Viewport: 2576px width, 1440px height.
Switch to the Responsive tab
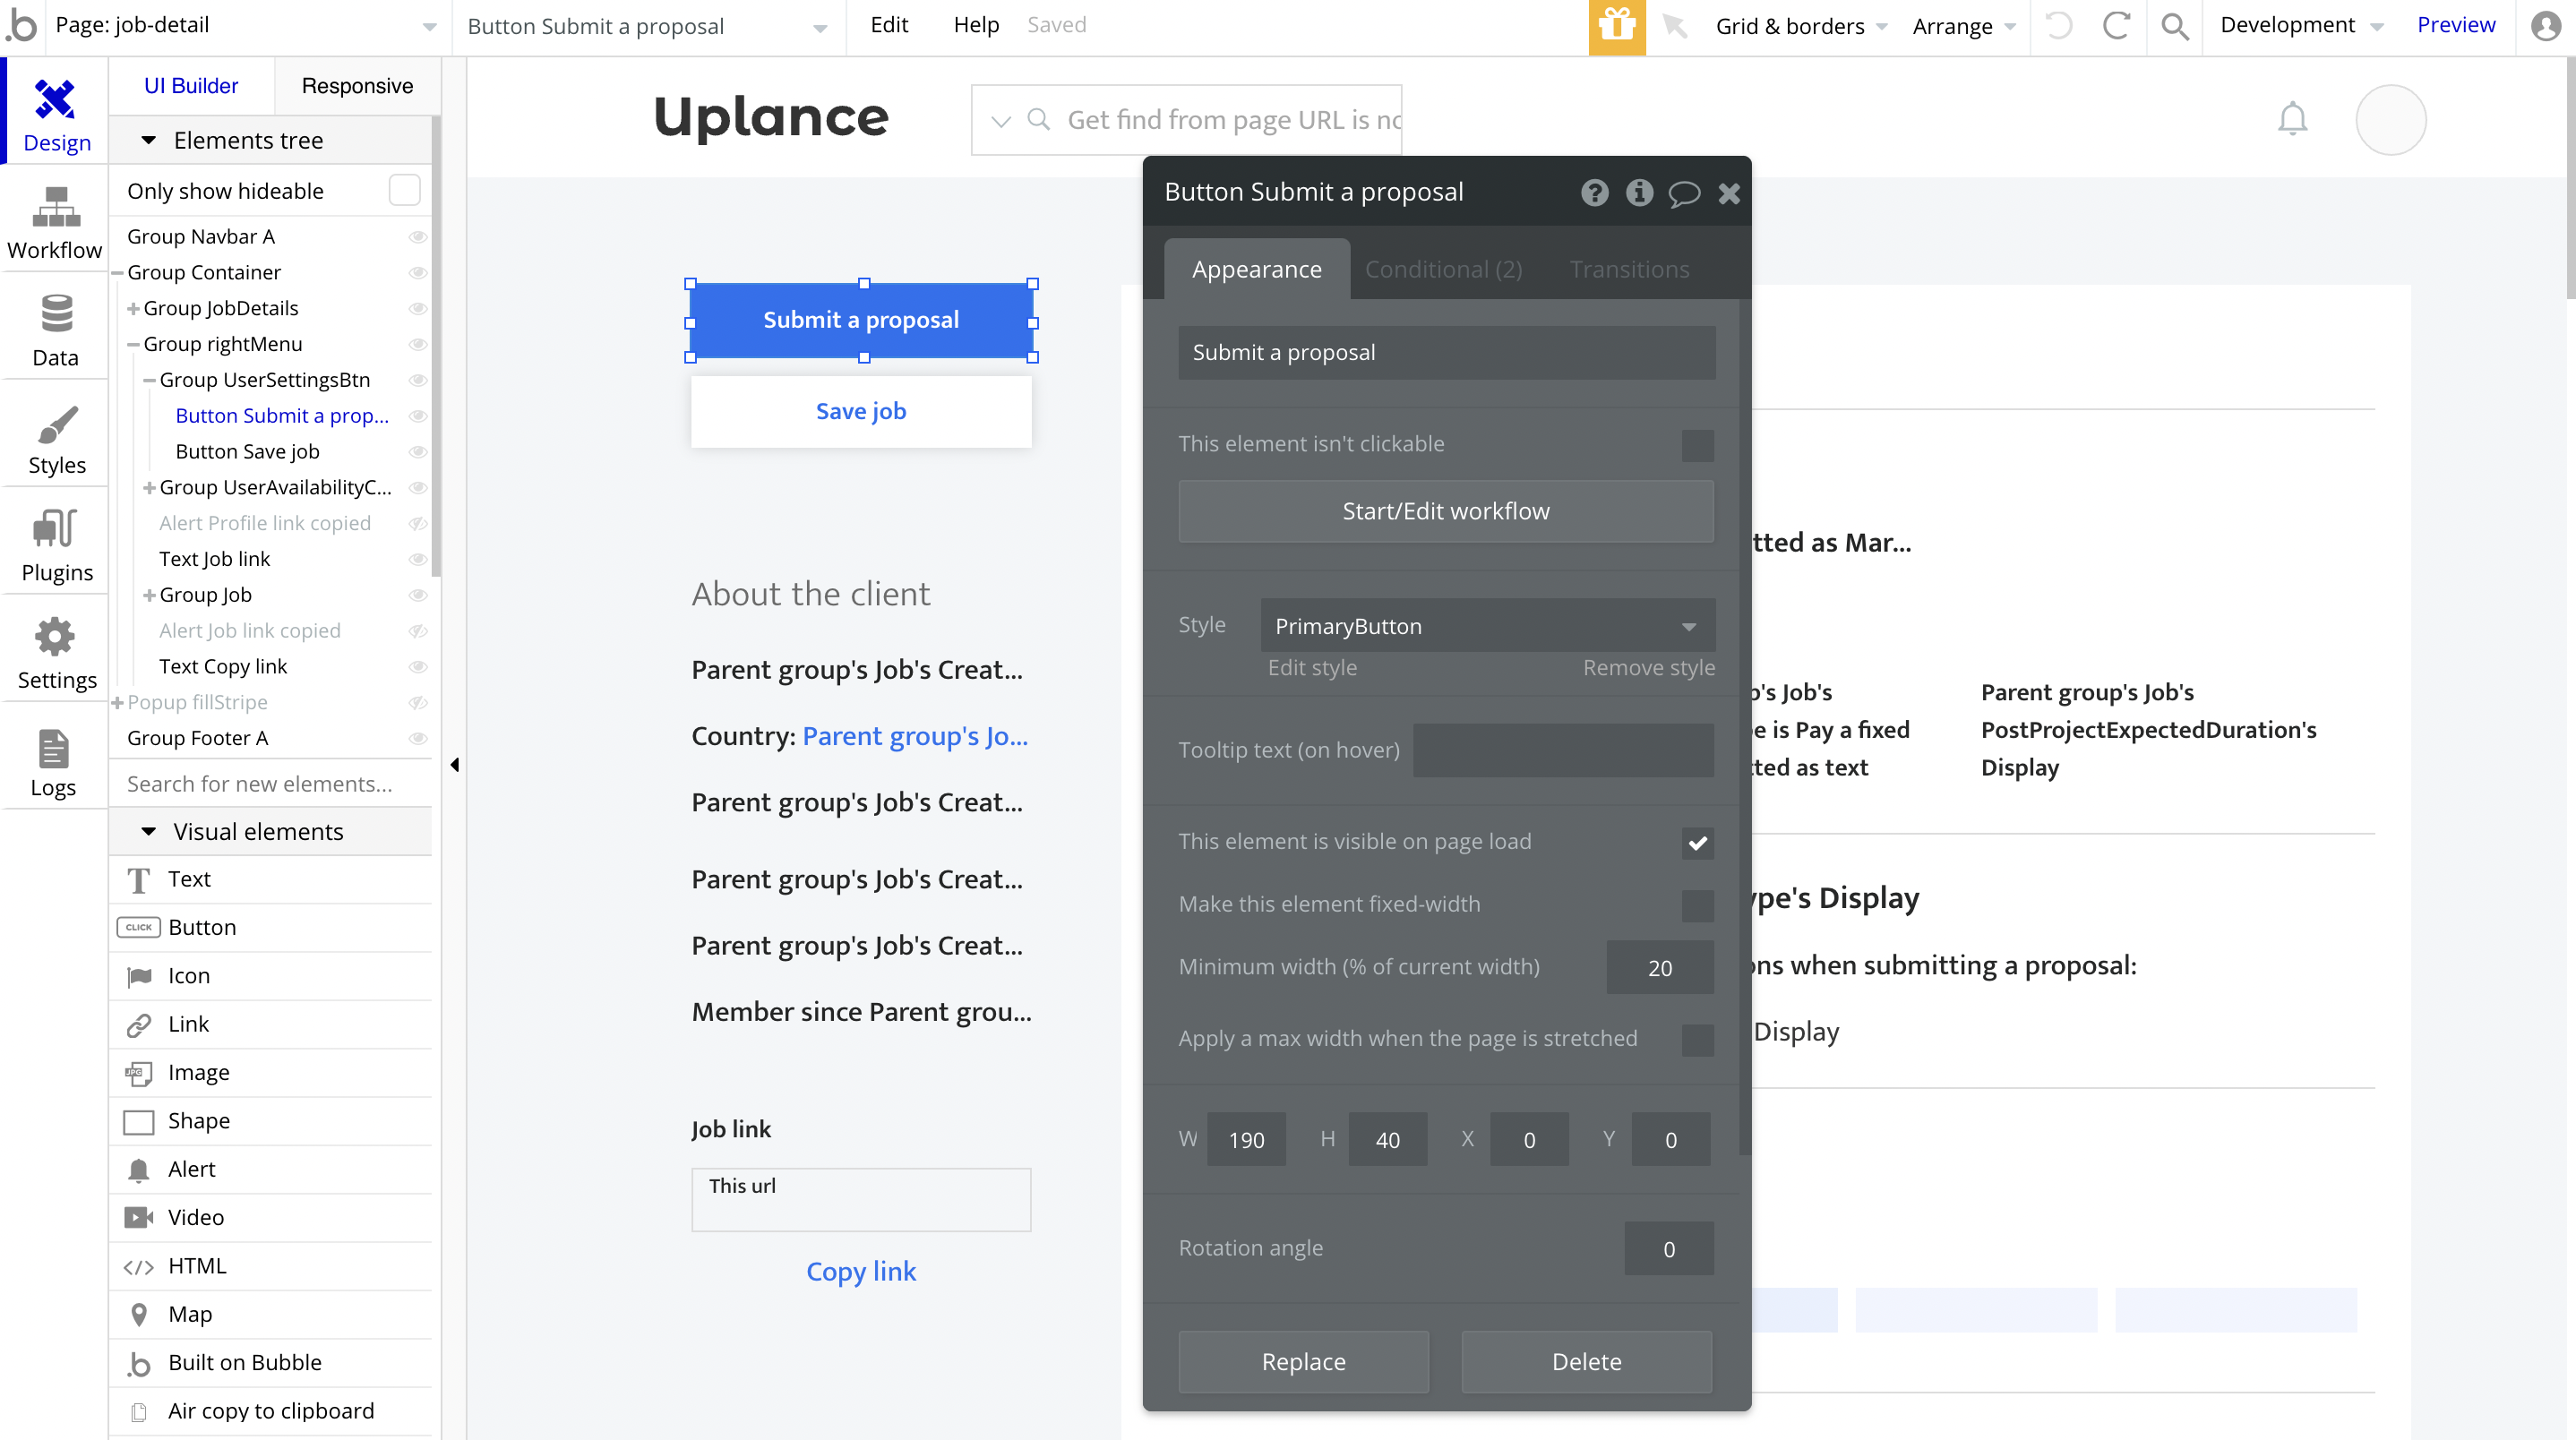[357, 86]
